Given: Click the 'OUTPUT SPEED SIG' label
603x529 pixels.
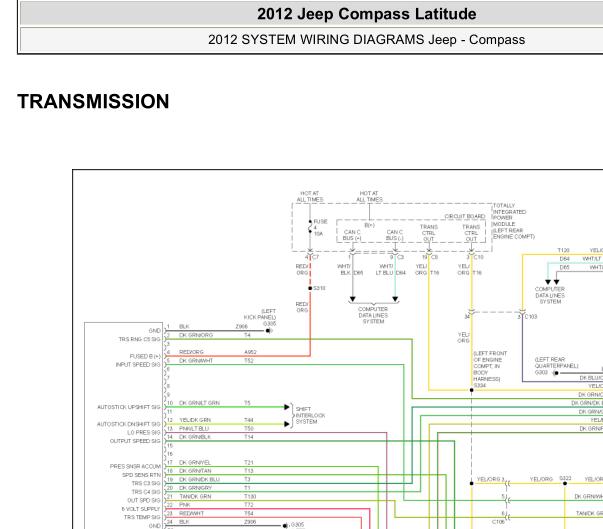Looking at the screenshot, I should point(135,441).
